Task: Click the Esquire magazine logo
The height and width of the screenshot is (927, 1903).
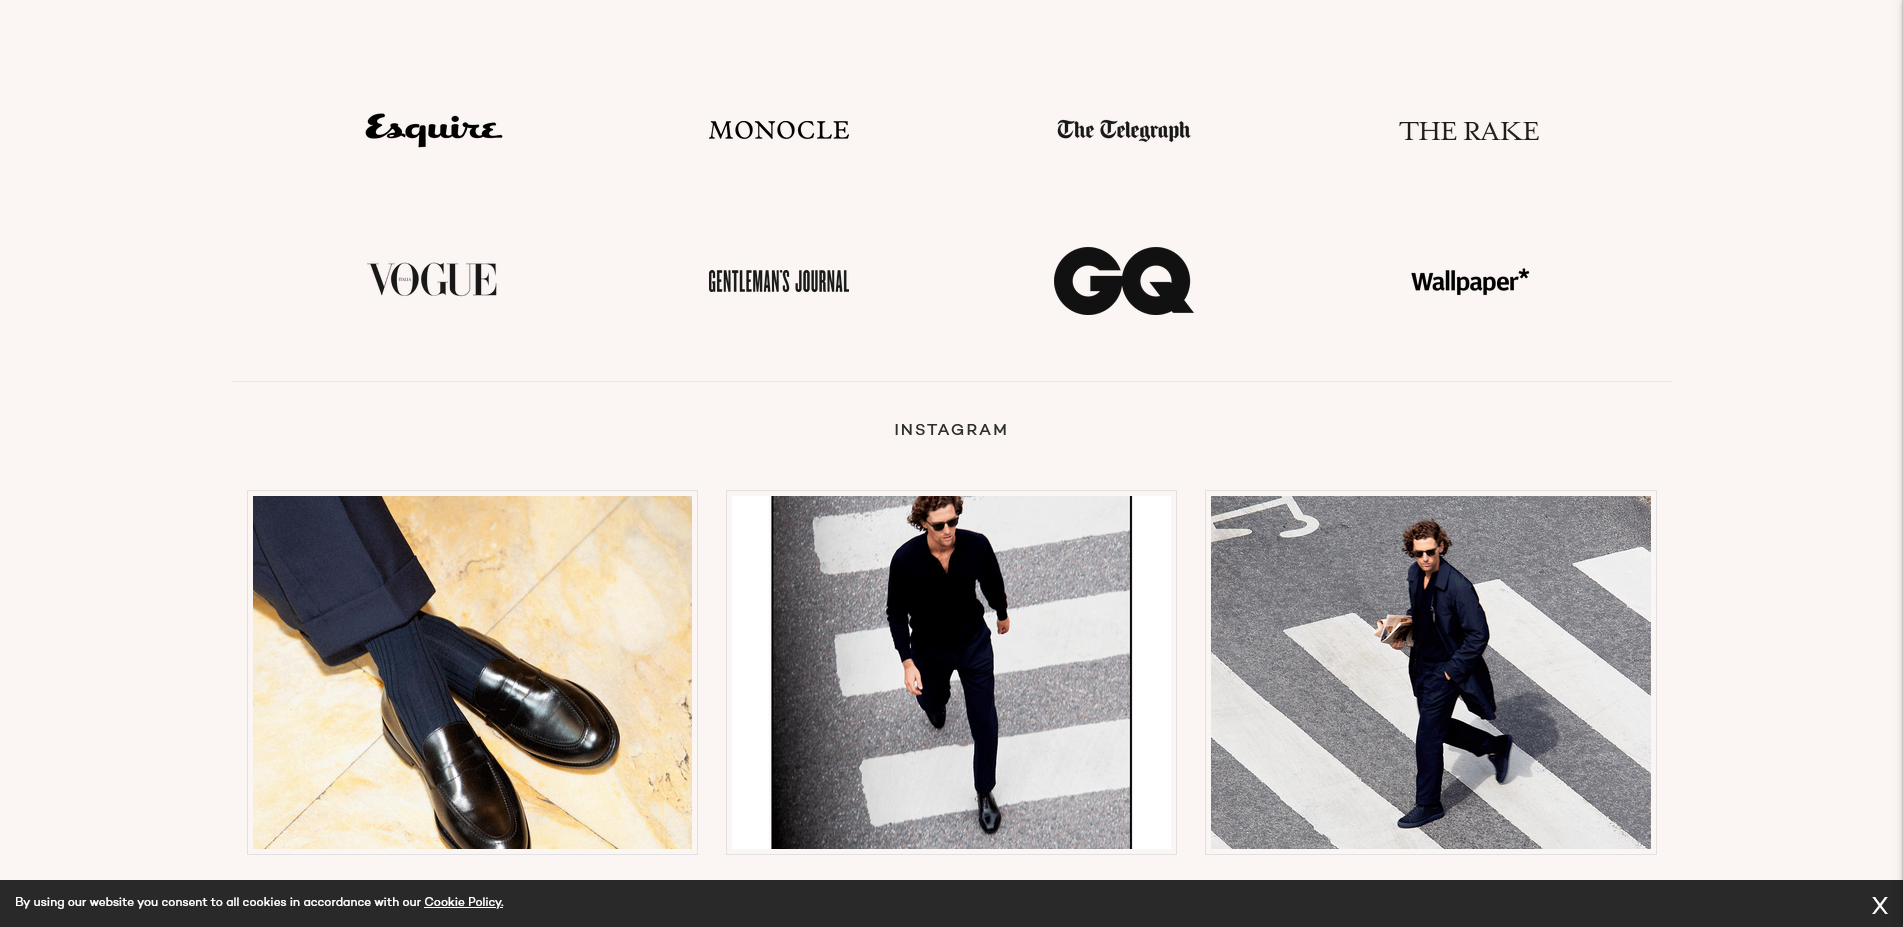Action: (x=434, y=130)
